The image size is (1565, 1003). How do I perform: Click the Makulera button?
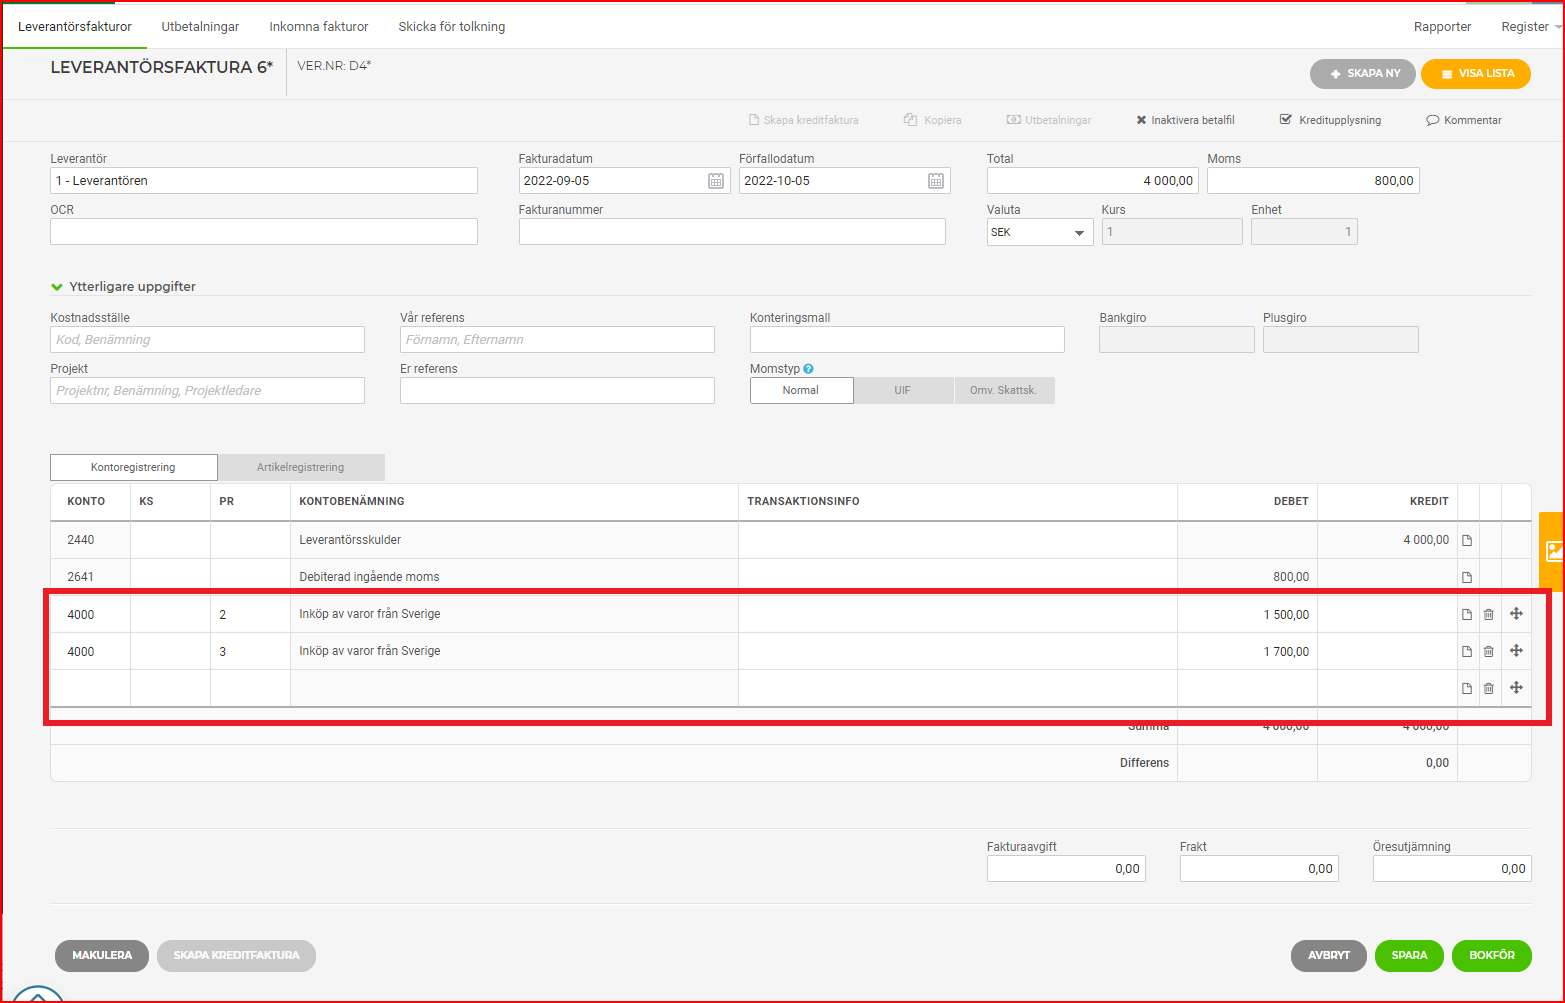tap(102, 956)
